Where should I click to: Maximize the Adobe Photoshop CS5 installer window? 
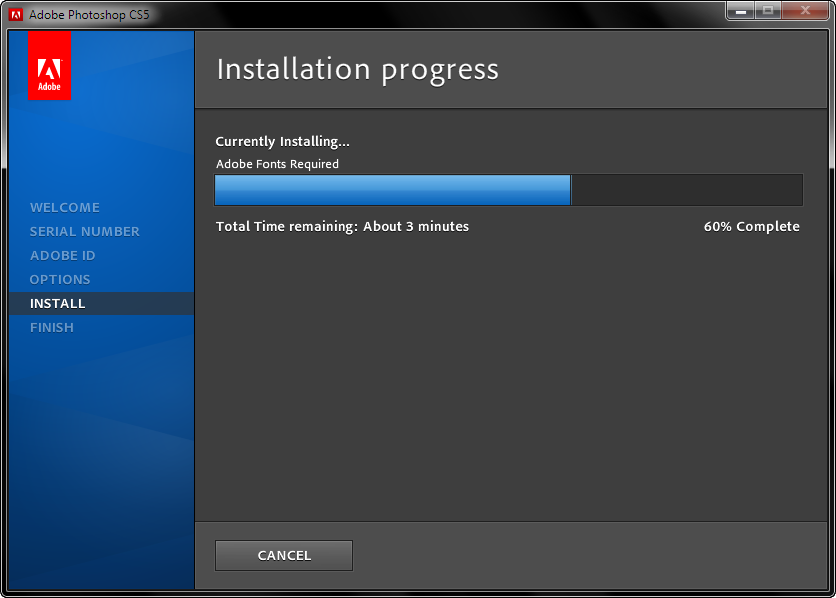768,11
